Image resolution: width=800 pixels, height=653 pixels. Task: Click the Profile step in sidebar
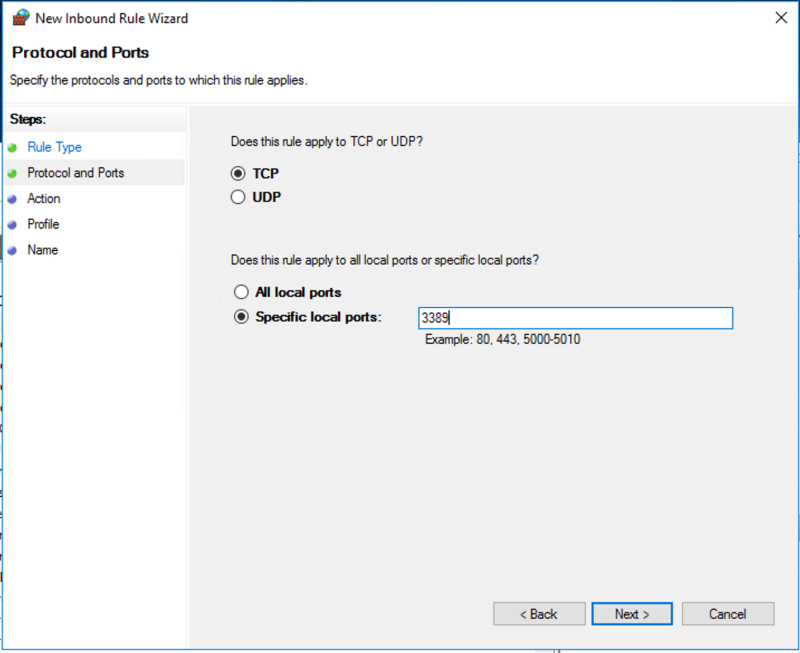(43, 224)
